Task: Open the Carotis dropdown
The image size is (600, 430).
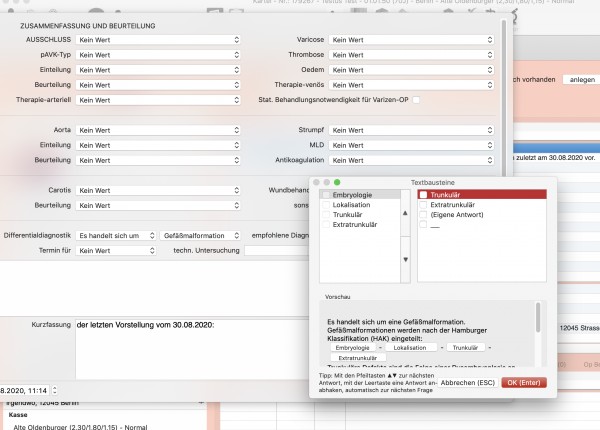Action: coord(158,190)
